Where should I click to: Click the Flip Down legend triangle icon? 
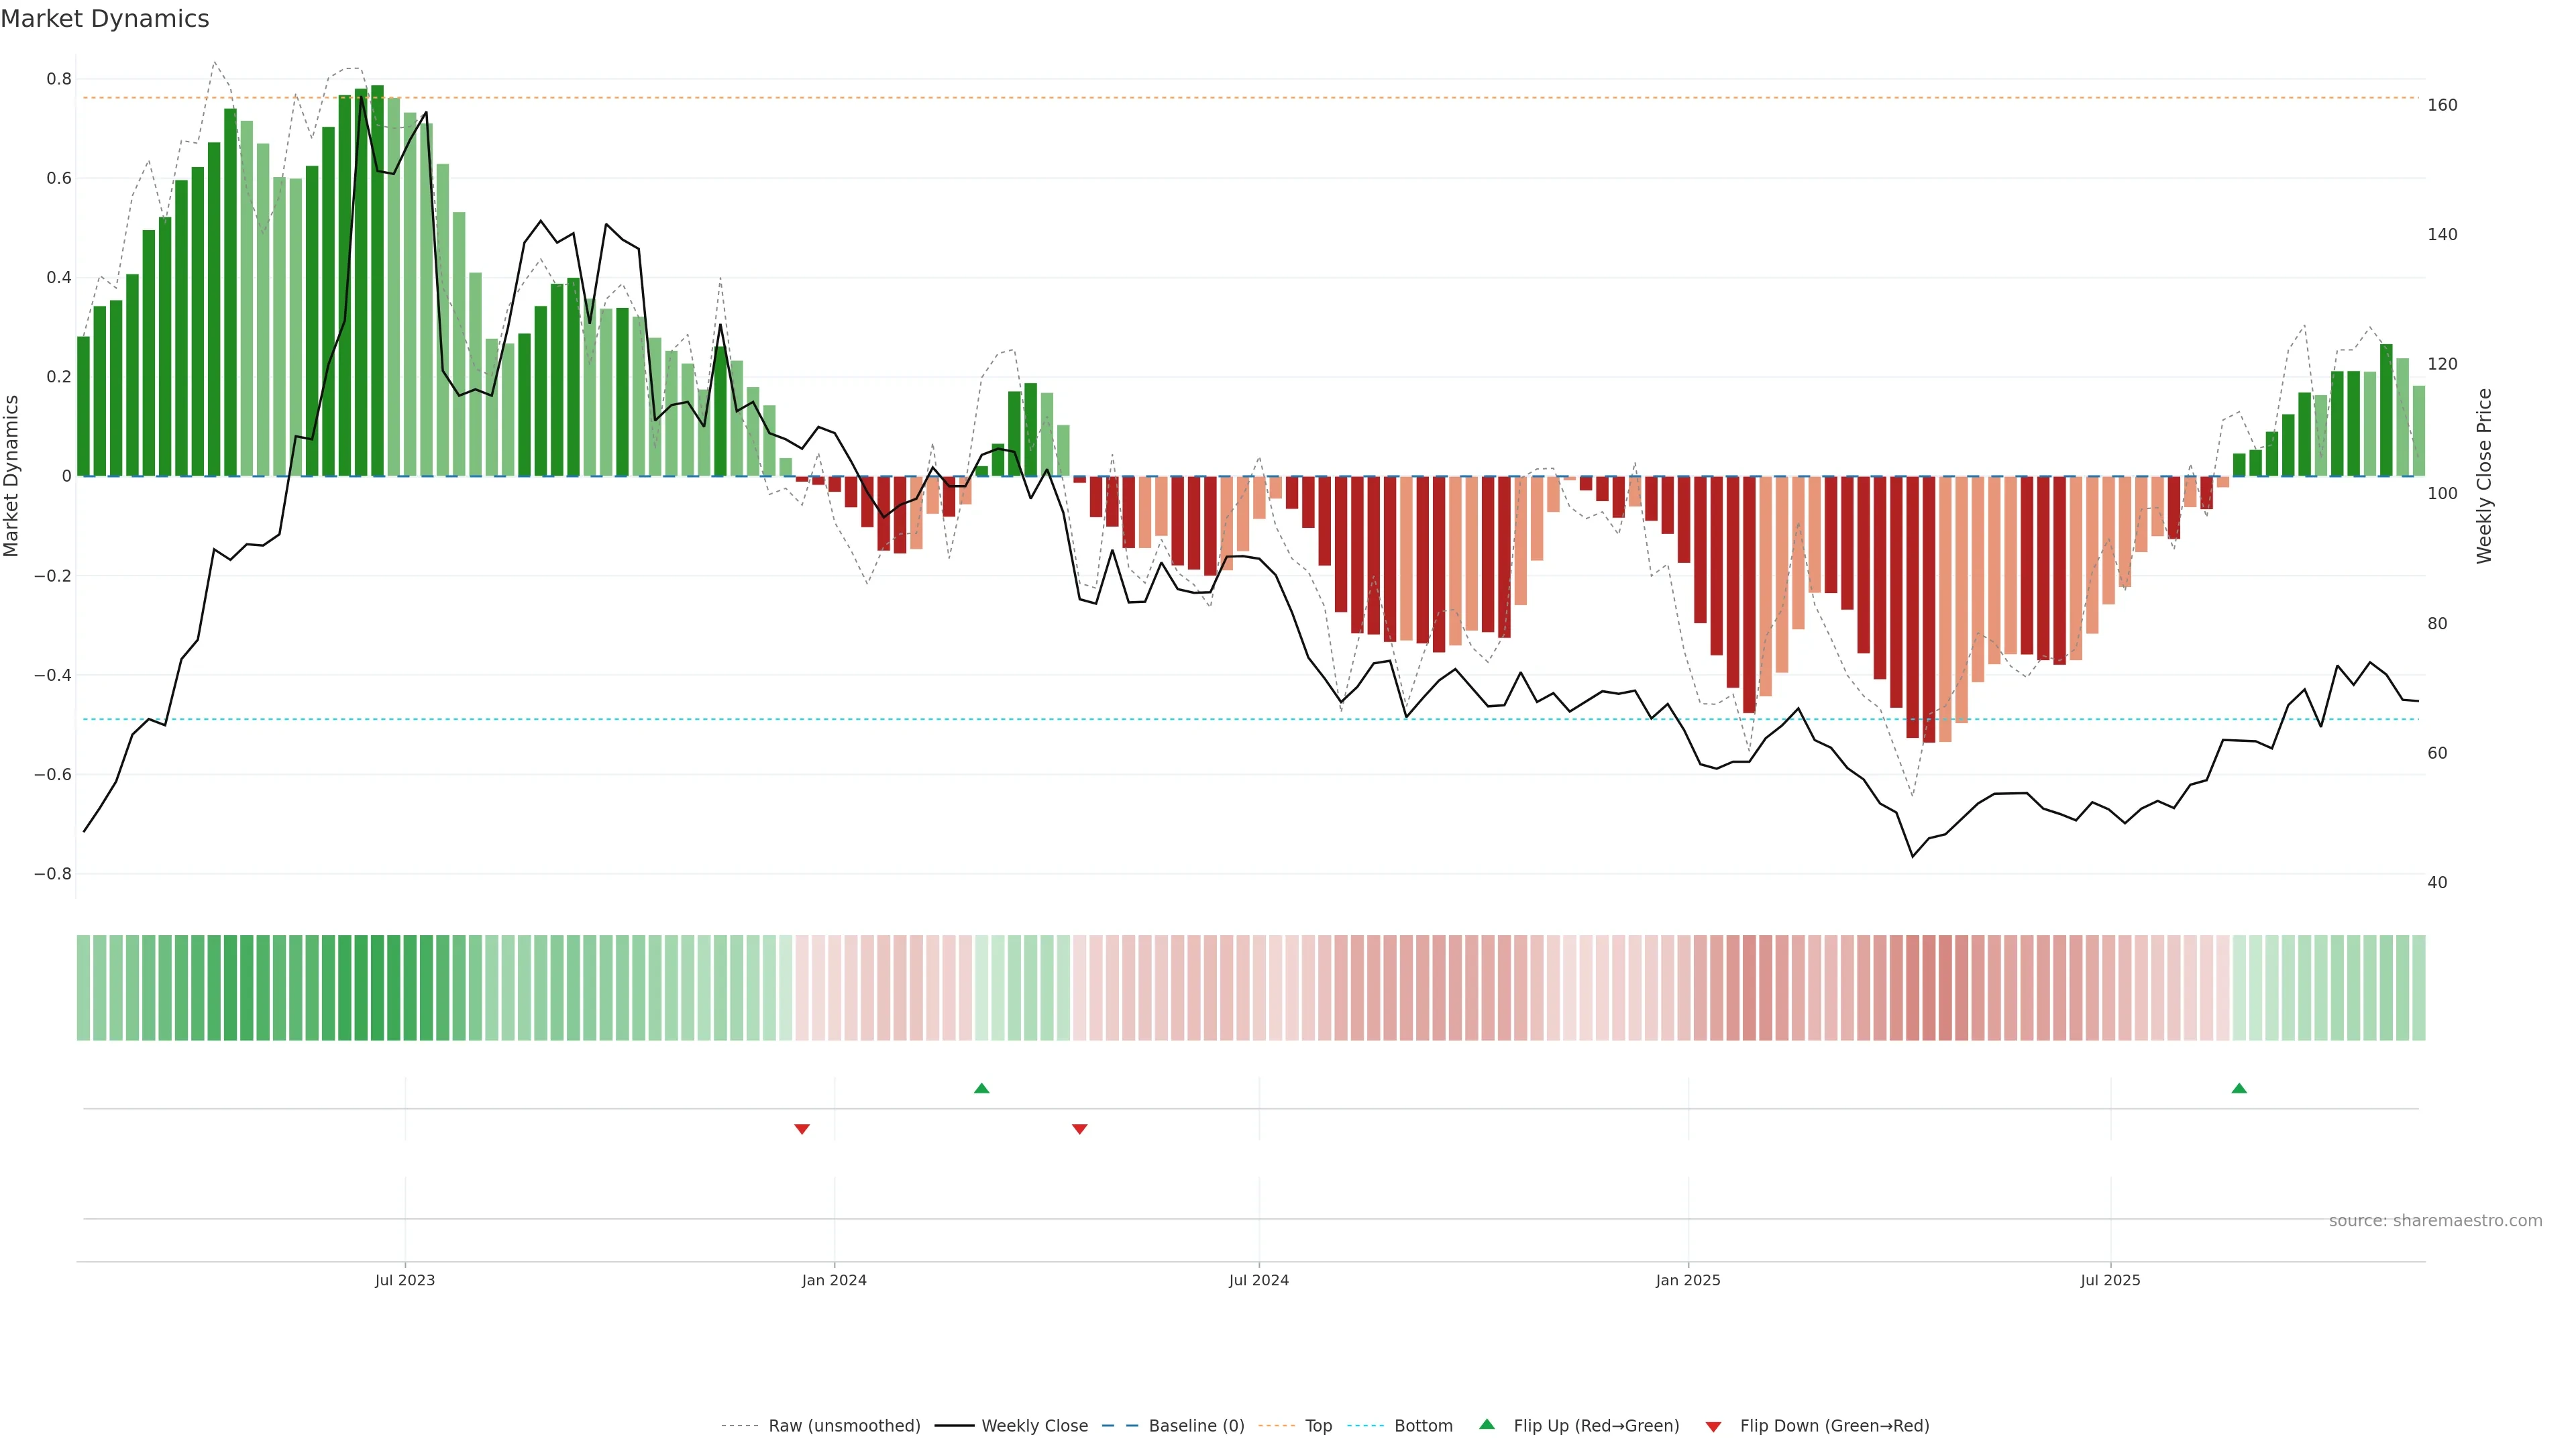[x=1713, y=1427]
